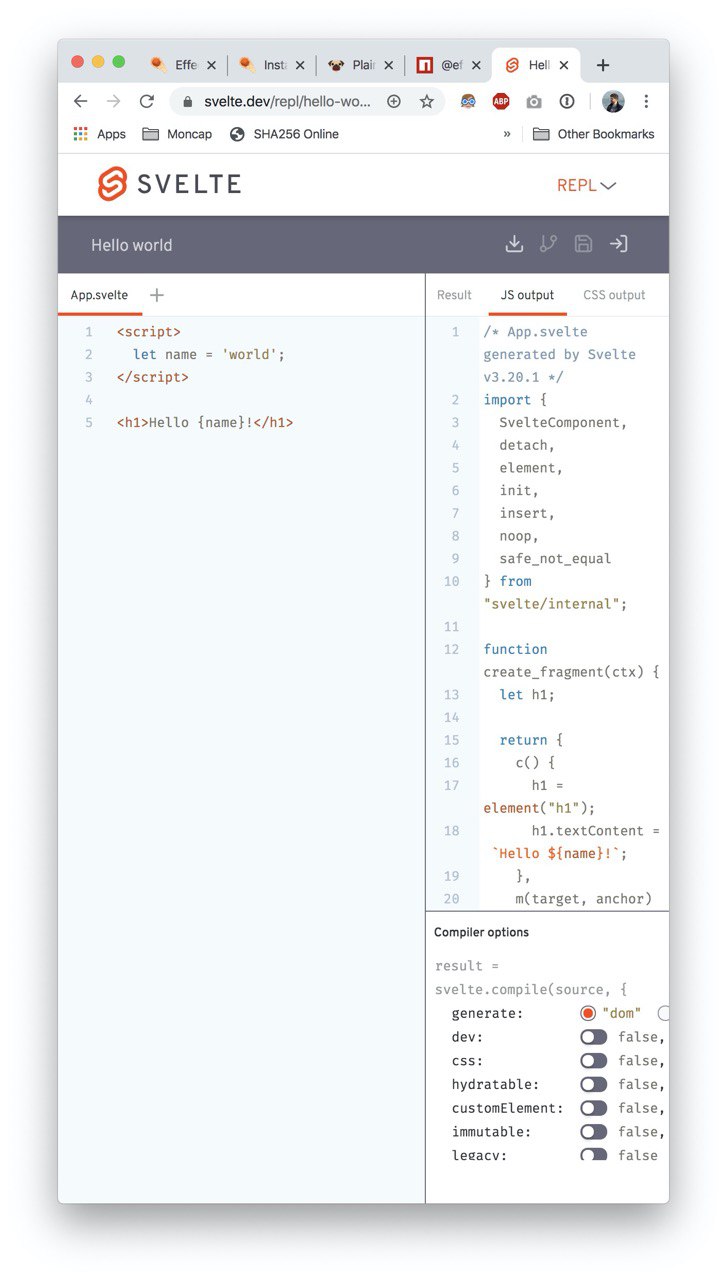
Task: Go back with browser back arrow
Action: click(81, 101)
